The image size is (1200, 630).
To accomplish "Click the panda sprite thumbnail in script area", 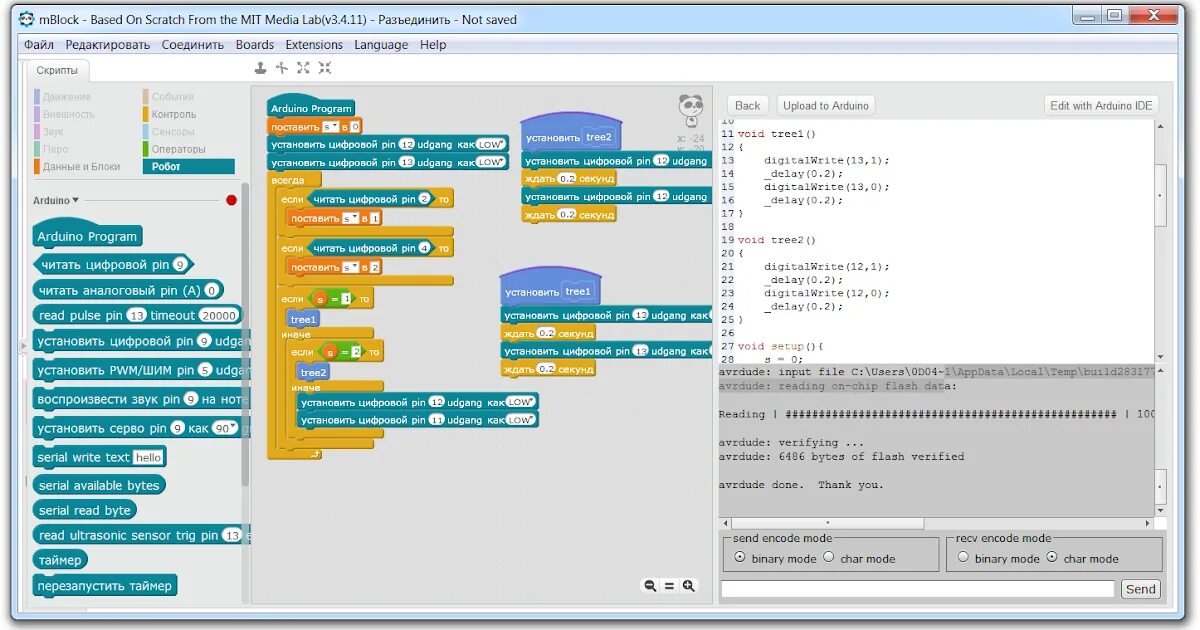I will 691,110.
